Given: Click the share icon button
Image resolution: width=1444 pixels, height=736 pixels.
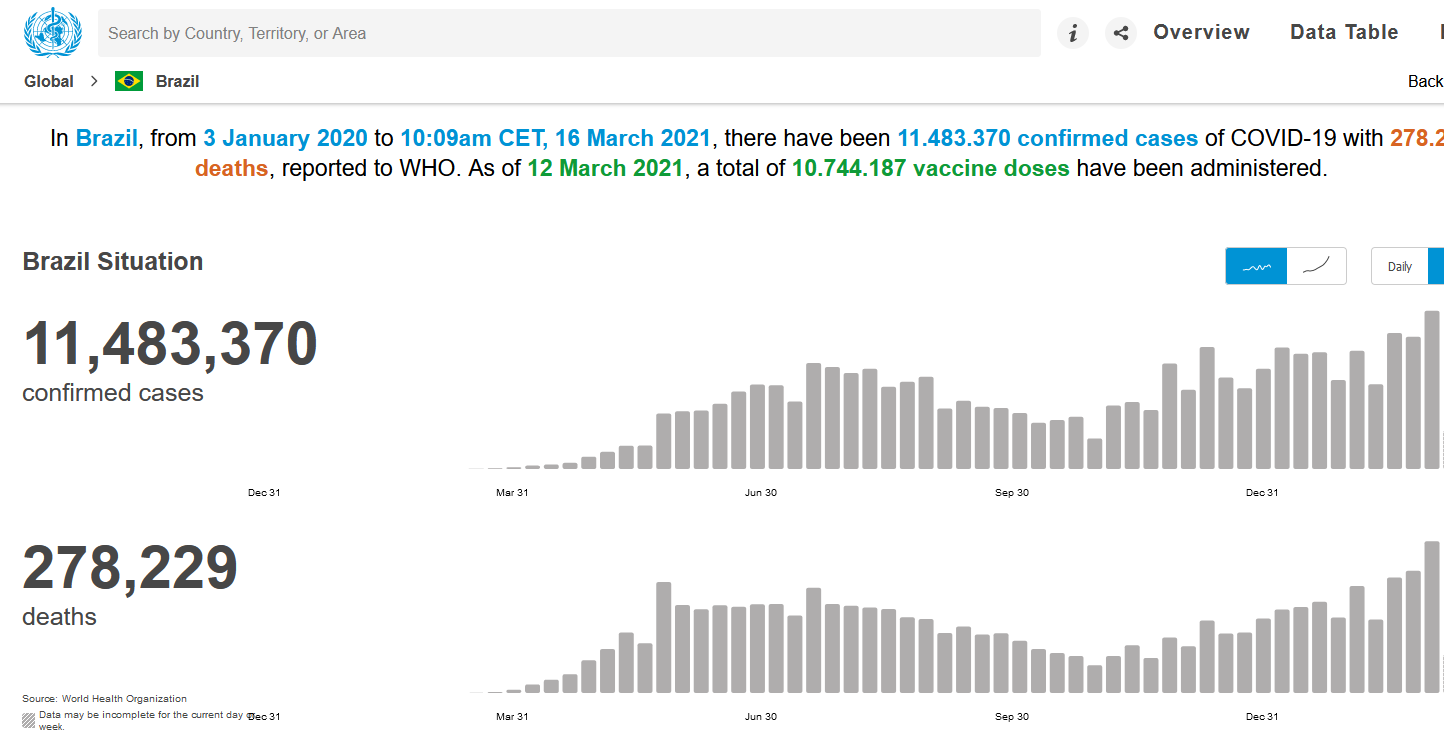Looking at the screenshot, I should [1121, 33].
